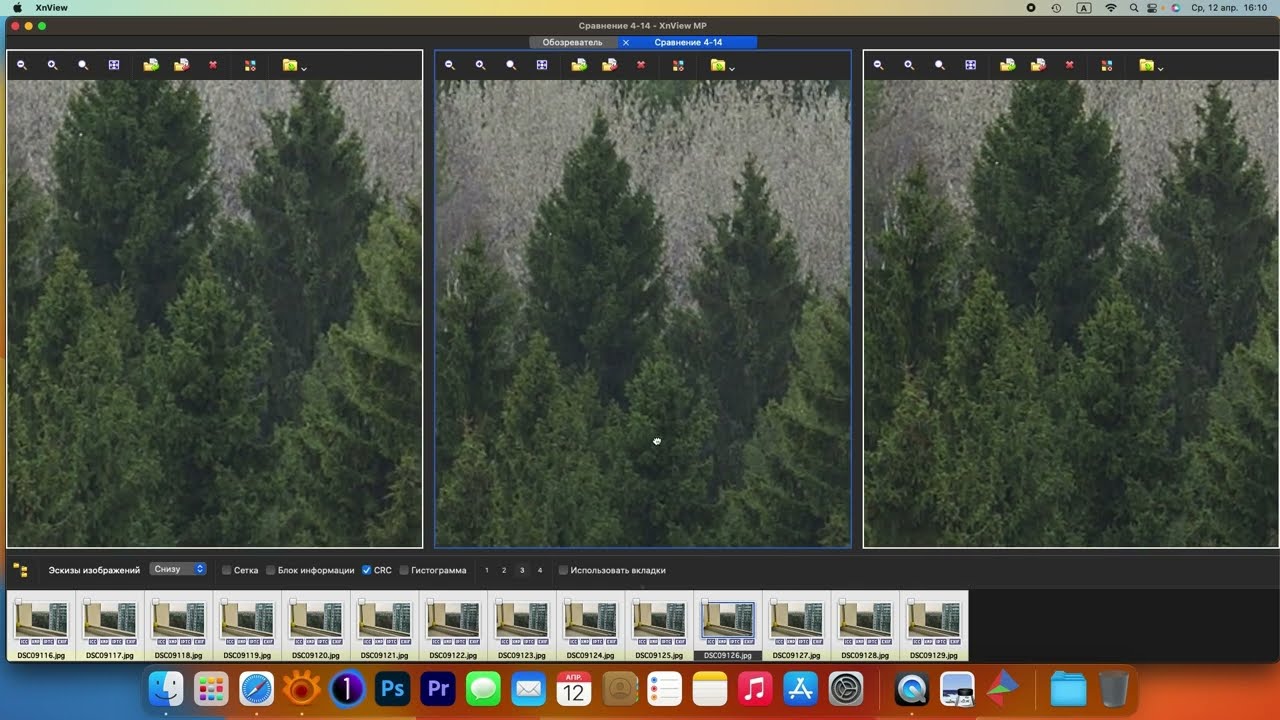Screen dimensions: 1280x720
Task: Select 2 image panes layout button
Action: click(x=504, y=570)
